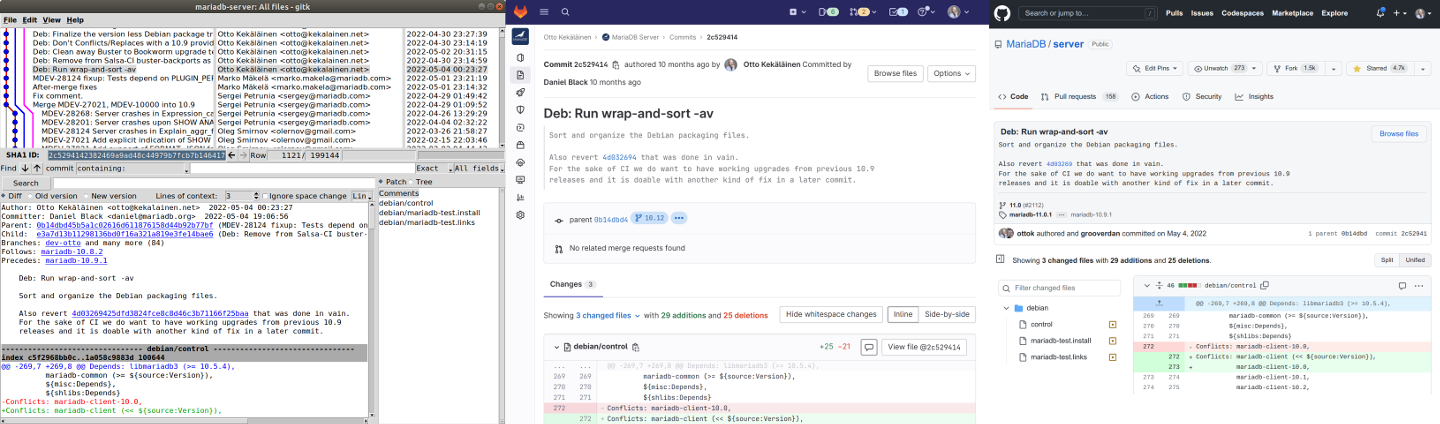1440x424 pixels.
Task: Click the GitHub search box
Action: tap(1087, 13)
